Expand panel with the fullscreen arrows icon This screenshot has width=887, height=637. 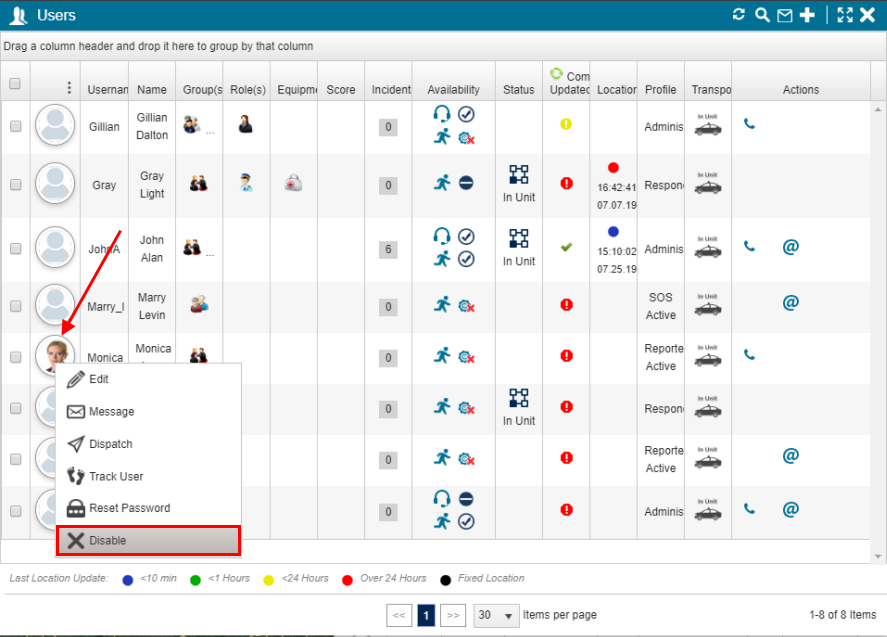844,15
